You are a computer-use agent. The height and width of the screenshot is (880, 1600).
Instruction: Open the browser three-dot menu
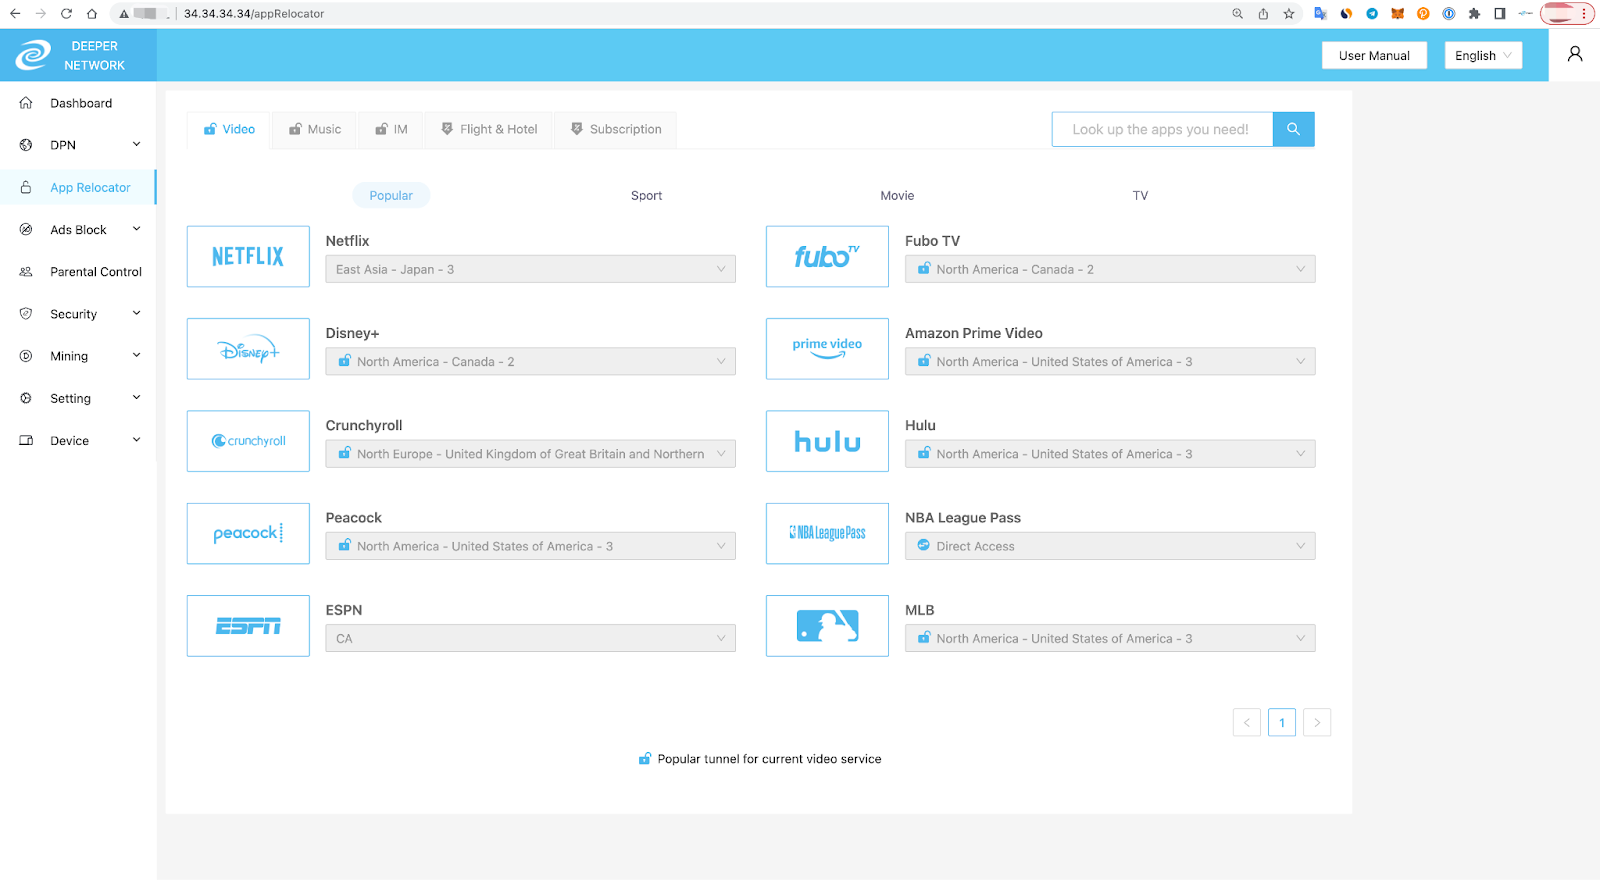[x=1585, y=14]
